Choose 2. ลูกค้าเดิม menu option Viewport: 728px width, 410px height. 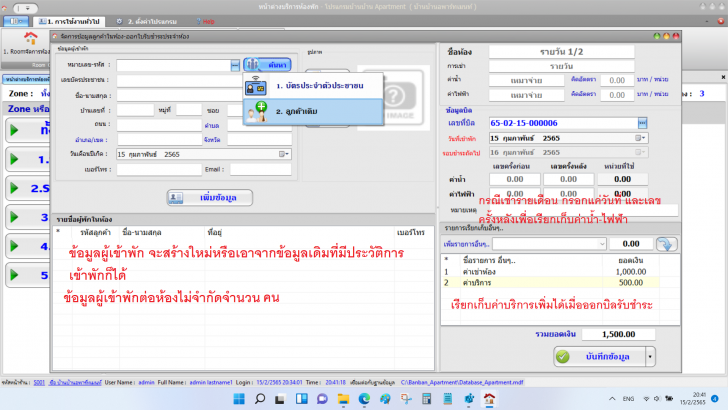point(313,111)
